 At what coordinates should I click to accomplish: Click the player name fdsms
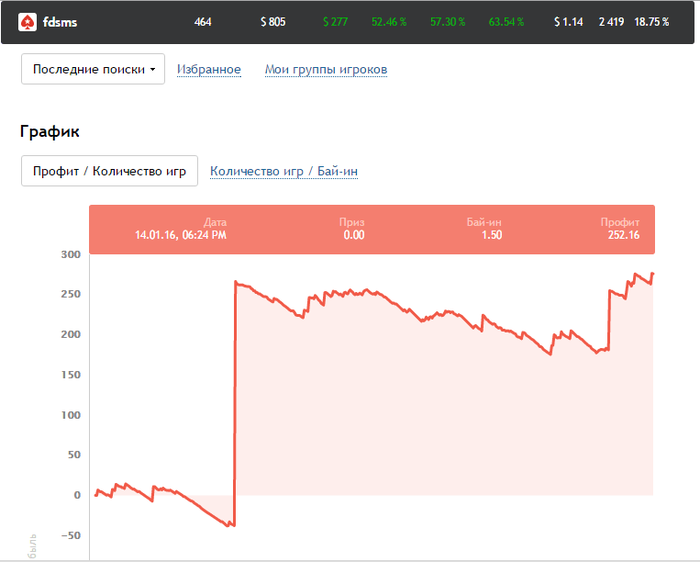click(61, 21)
